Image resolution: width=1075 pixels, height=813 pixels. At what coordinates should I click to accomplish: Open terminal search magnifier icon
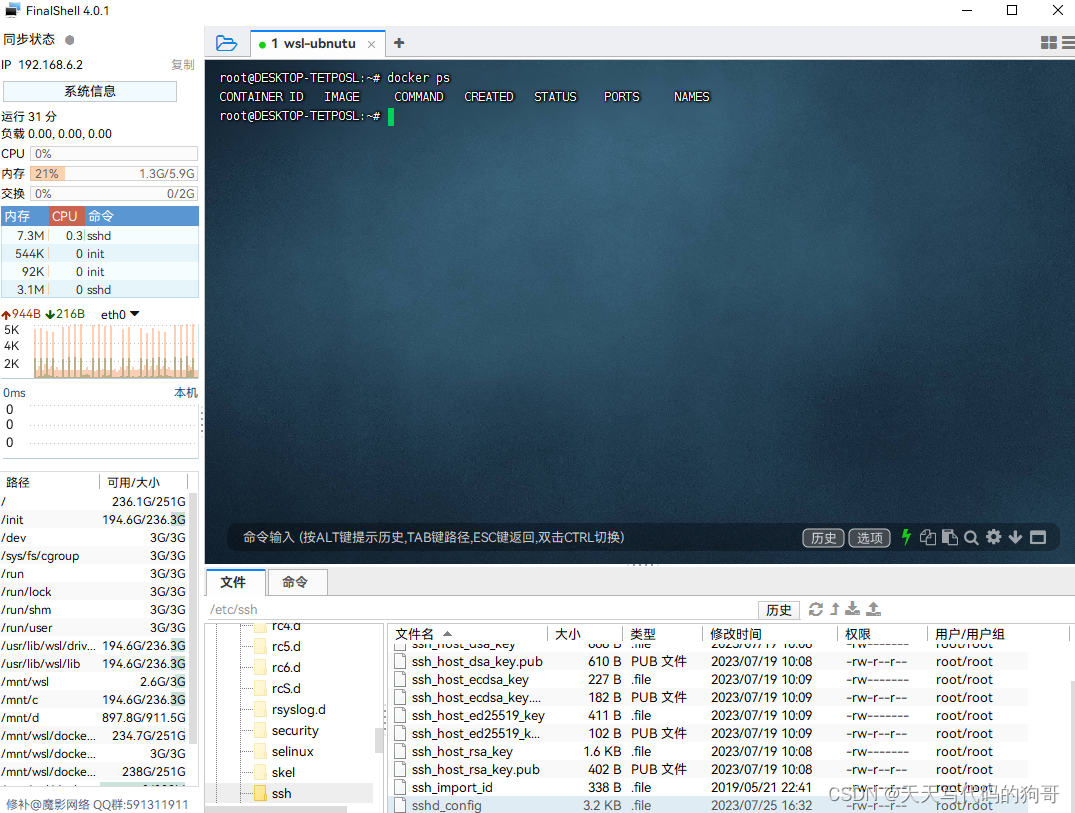point(971,537)
